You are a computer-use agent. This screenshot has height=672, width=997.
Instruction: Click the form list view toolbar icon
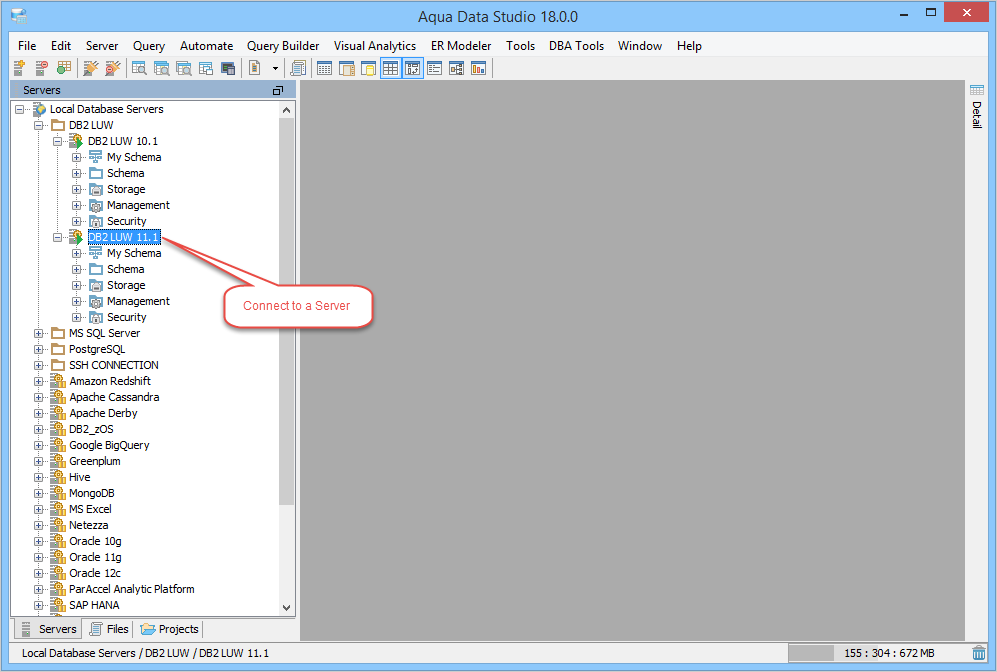click(434, 68)
